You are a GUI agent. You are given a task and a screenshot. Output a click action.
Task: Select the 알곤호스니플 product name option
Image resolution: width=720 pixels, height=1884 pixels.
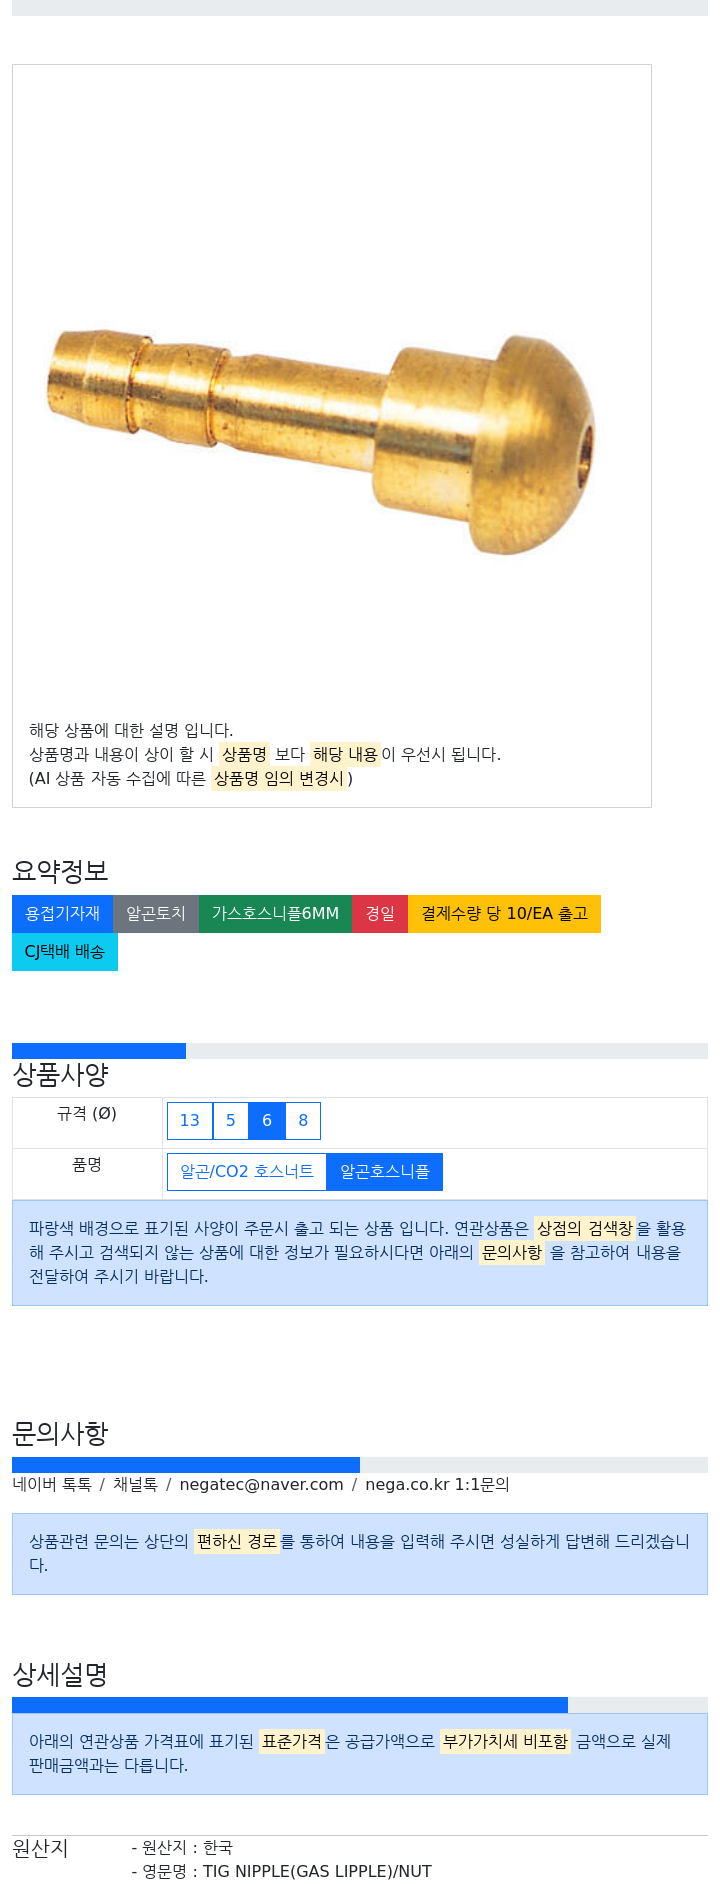click(385, 1172)
